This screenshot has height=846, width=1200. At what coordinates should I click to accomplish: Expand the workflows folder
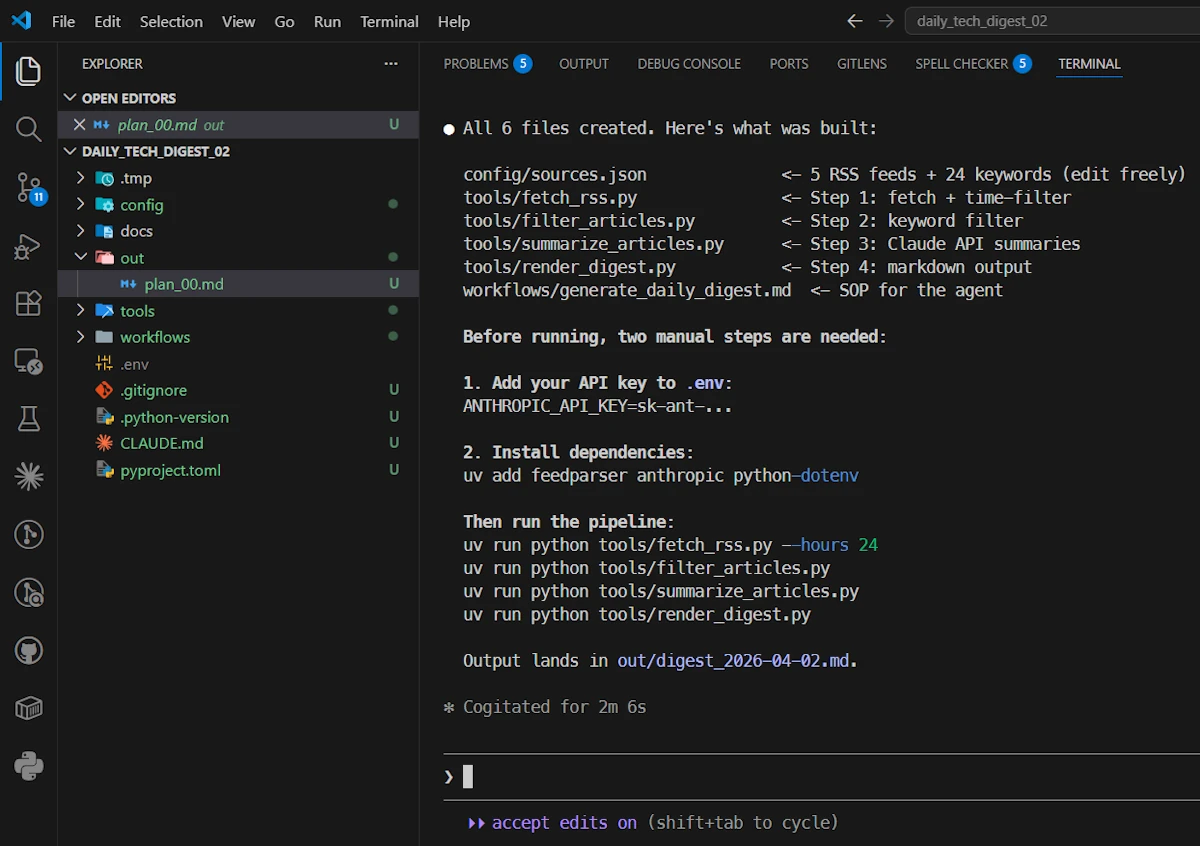point(154,337)
